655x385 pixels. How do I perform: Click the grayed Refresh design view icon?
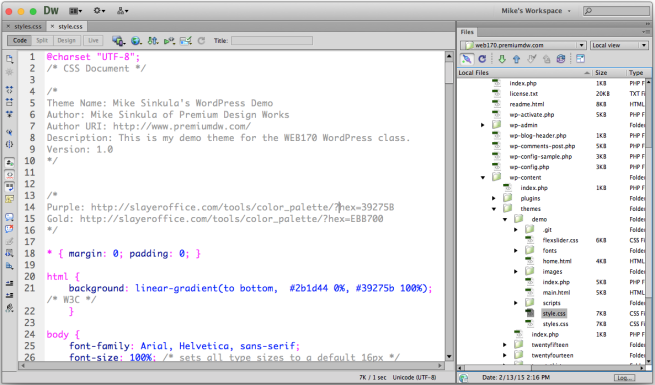point(201,41)
